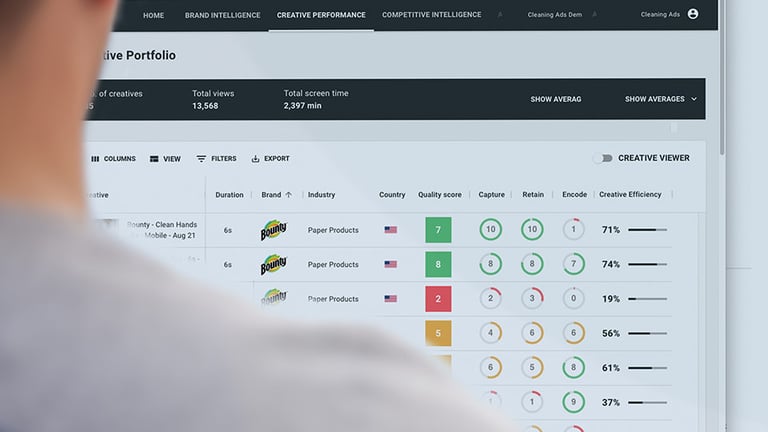Click Encode ring 1 in 71% row
The width and height of the screenshot is (768, 432).
tap(574, 229)
